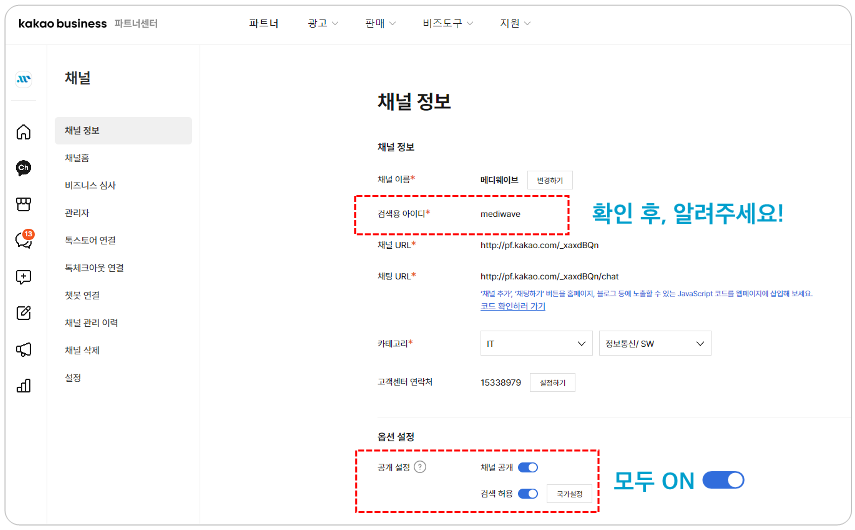Click the channel name 메디웨이브
Viewport: 855px width, 530px height.
[x=499, y=180]
